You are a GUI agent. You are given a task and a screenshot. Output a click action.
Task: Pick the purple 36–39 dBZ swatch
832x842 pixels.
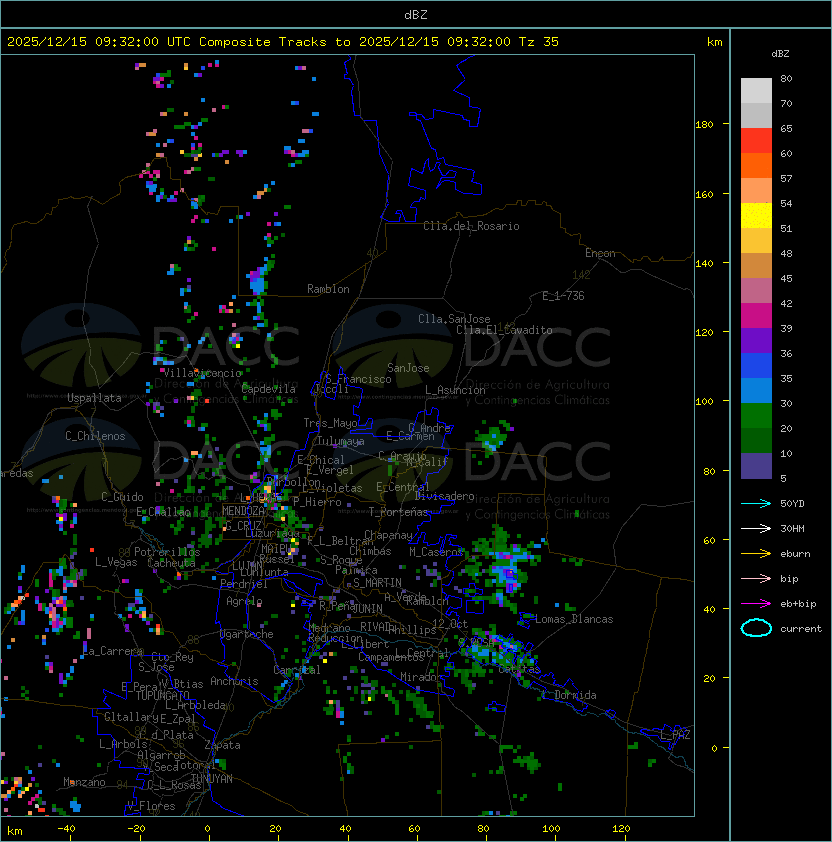[x=756, y=340]
